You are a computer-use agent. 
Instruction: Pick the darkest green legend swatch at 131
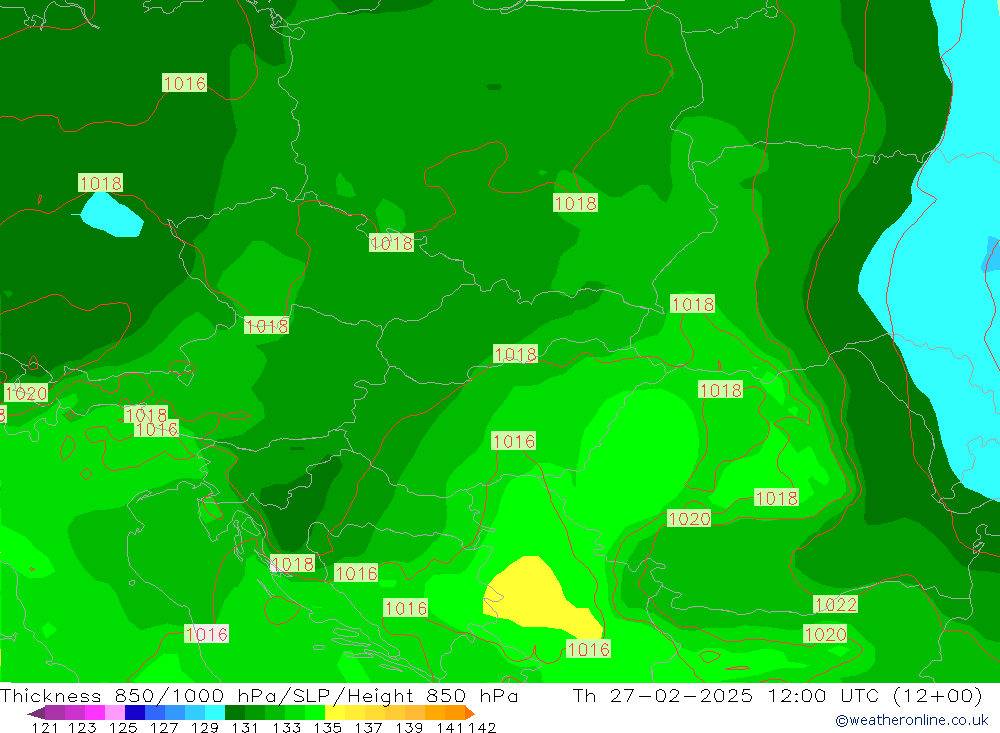(235, 713)
